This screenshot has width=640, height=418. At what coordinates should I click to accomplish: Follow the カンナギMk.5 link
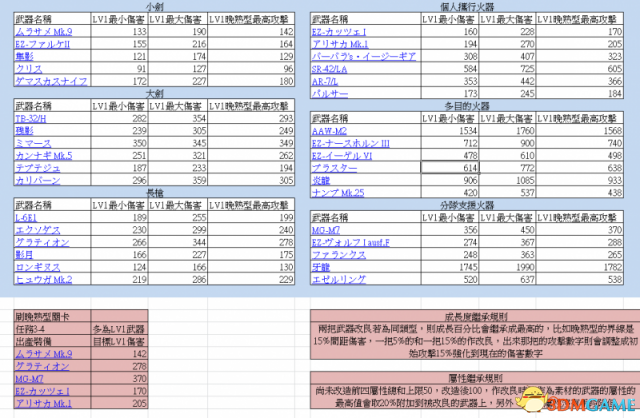(x=44, y=156)
